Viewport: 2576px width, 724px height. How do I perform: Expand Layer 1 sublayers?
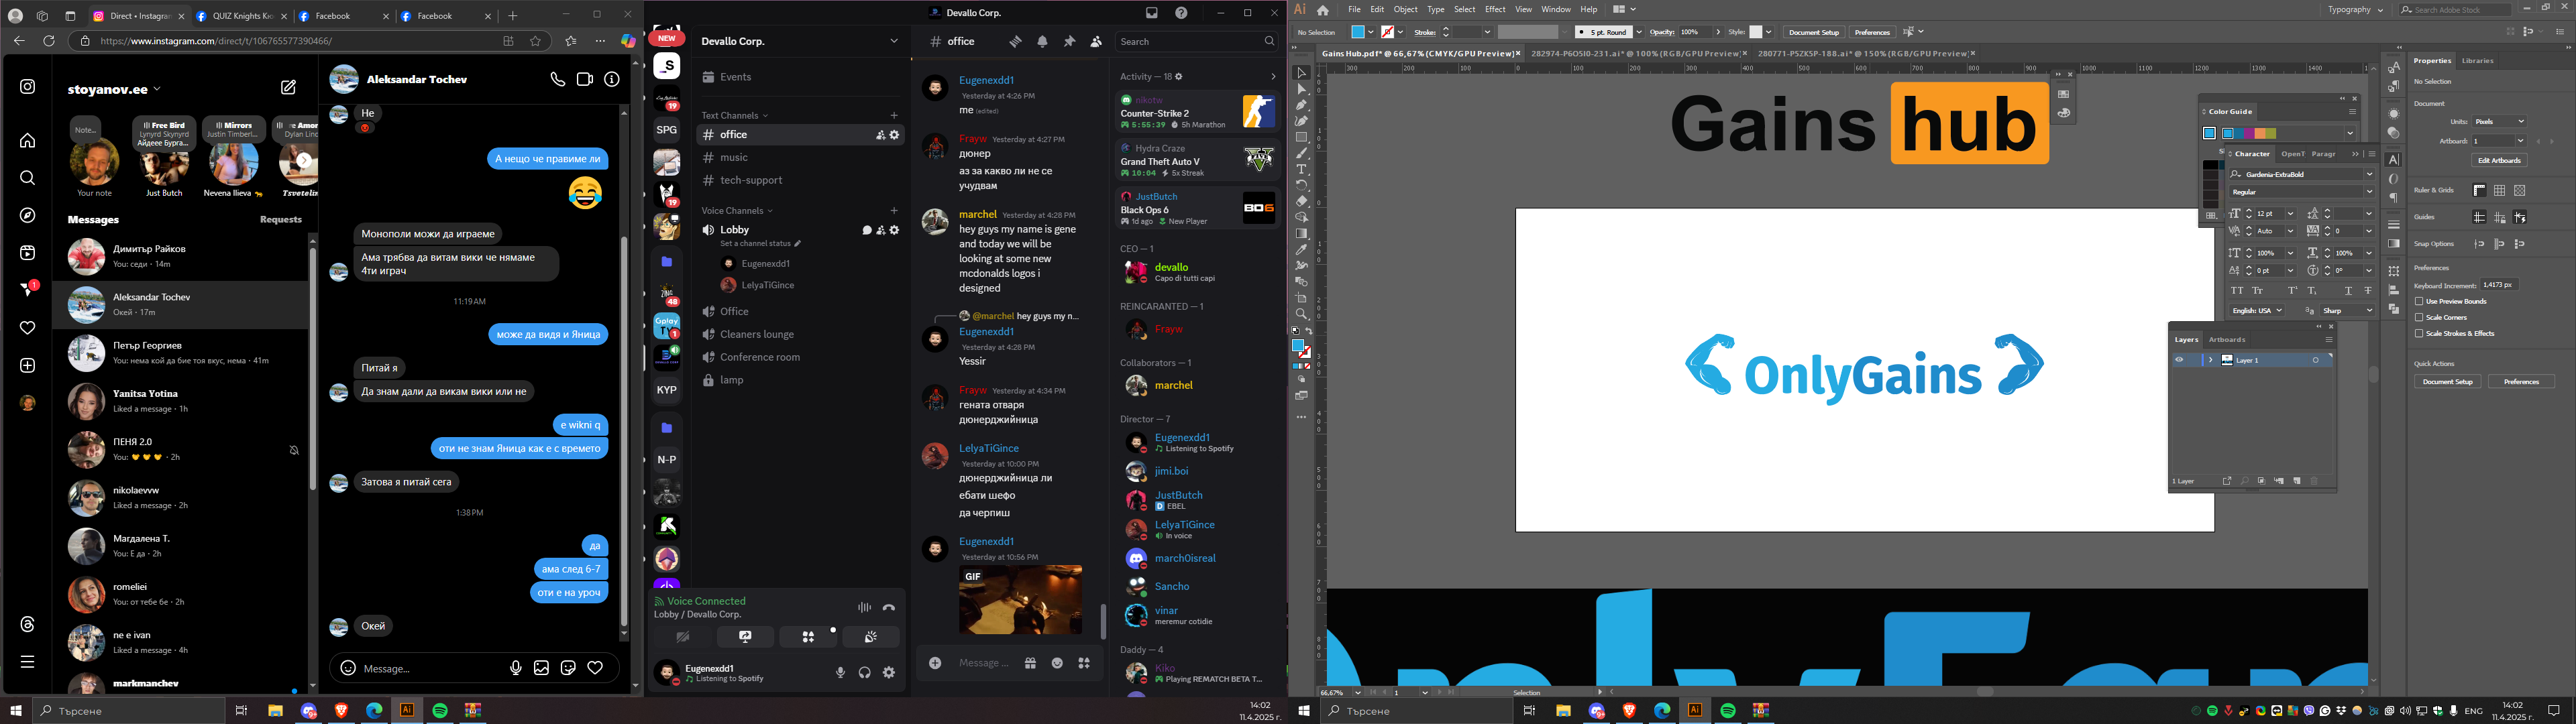(2210, 360)
